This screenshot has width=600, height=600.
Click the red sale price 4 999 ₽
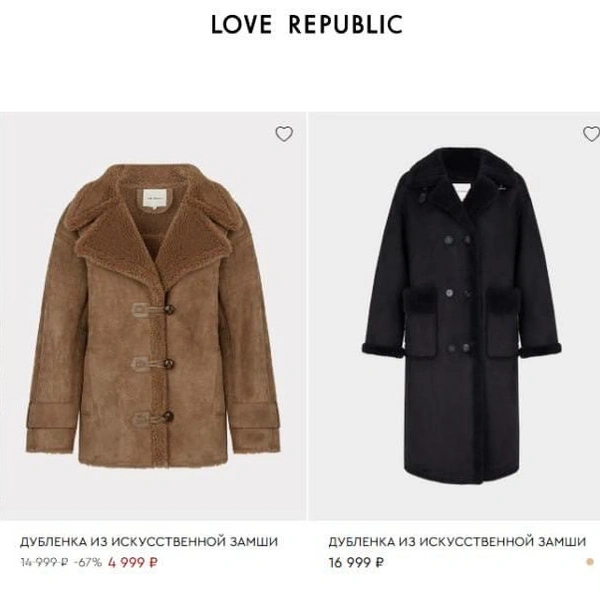(133, 562)
